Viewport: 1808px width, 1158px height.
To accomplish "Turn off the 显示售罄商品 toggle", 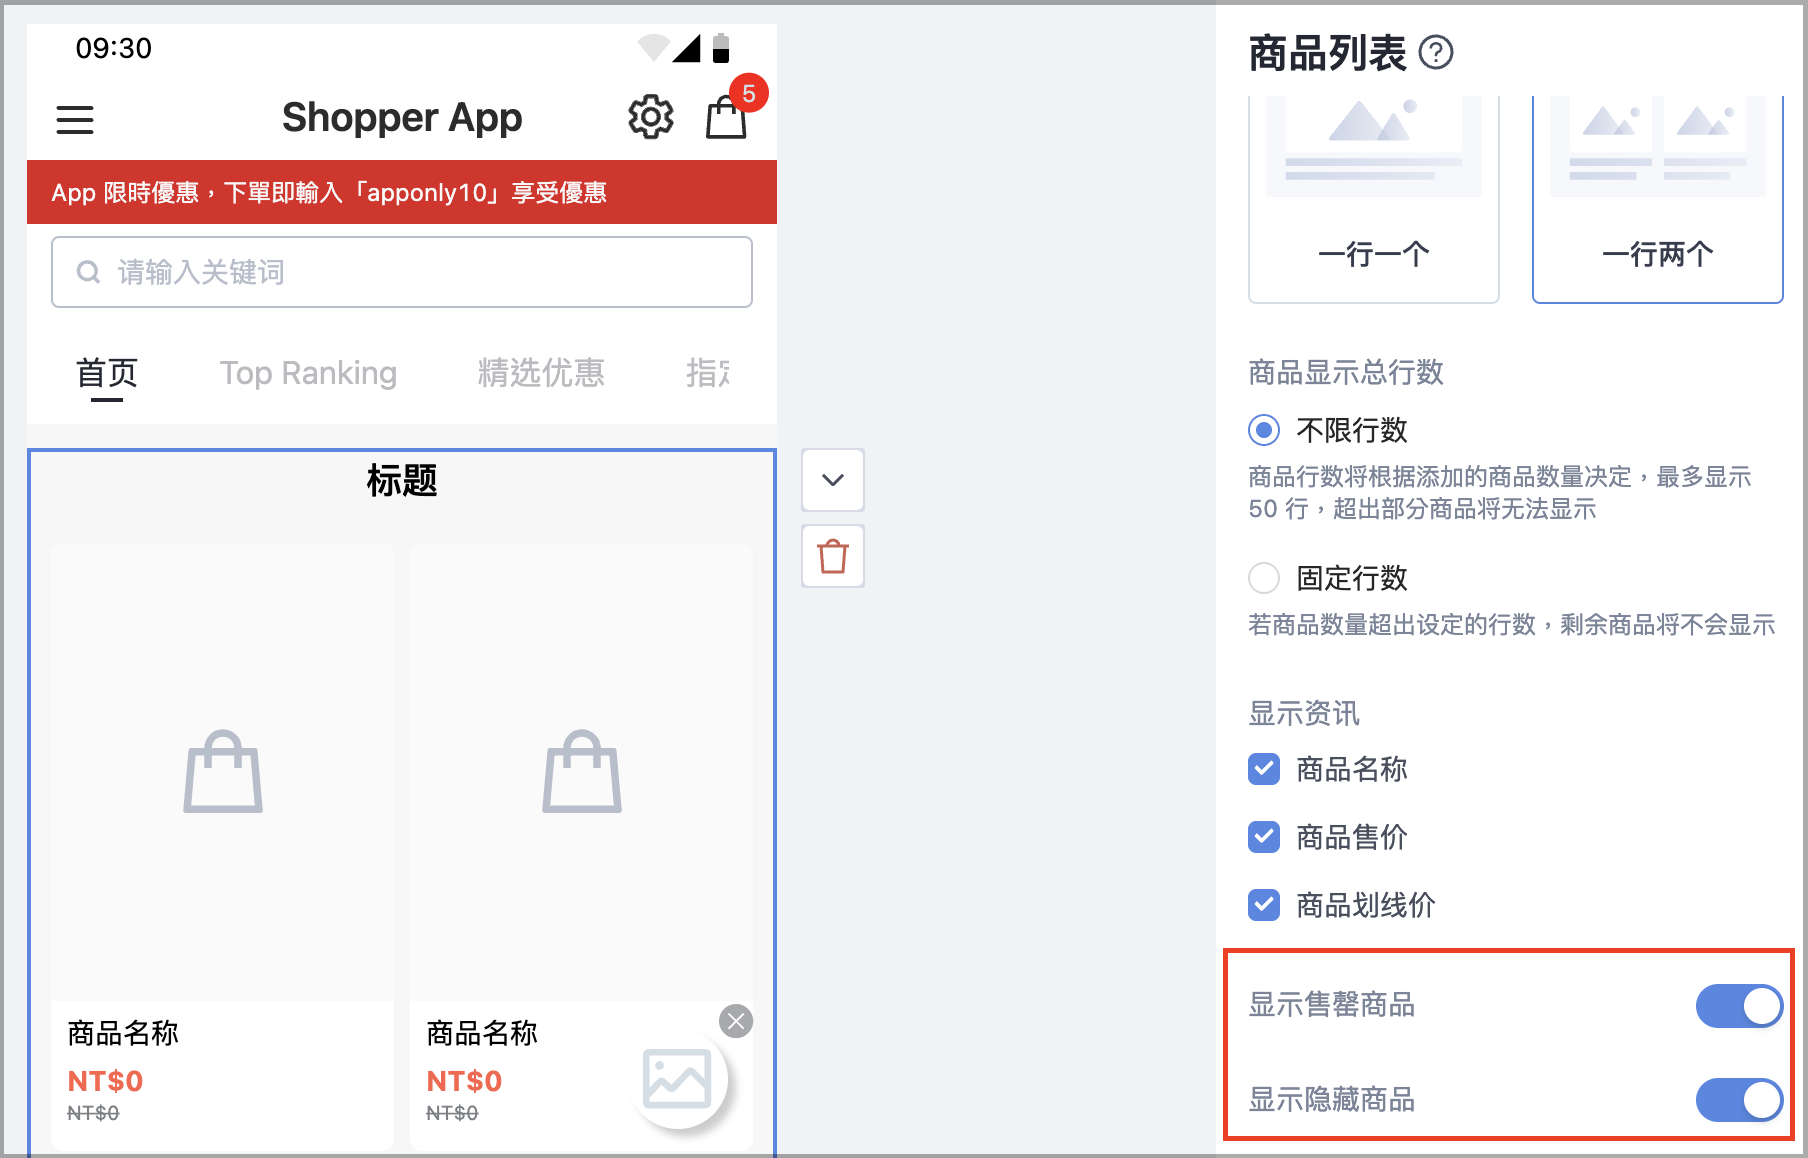I will (1739, 1006).
